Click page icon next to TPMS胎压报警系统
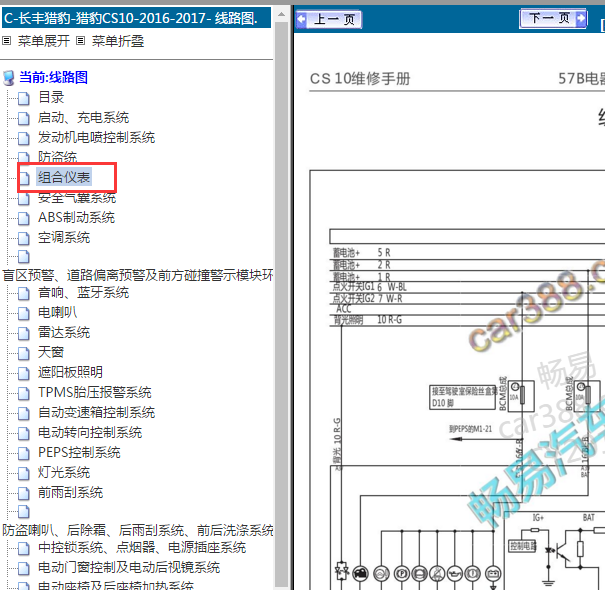Screen dimensions: 605x590 (24, 393)
